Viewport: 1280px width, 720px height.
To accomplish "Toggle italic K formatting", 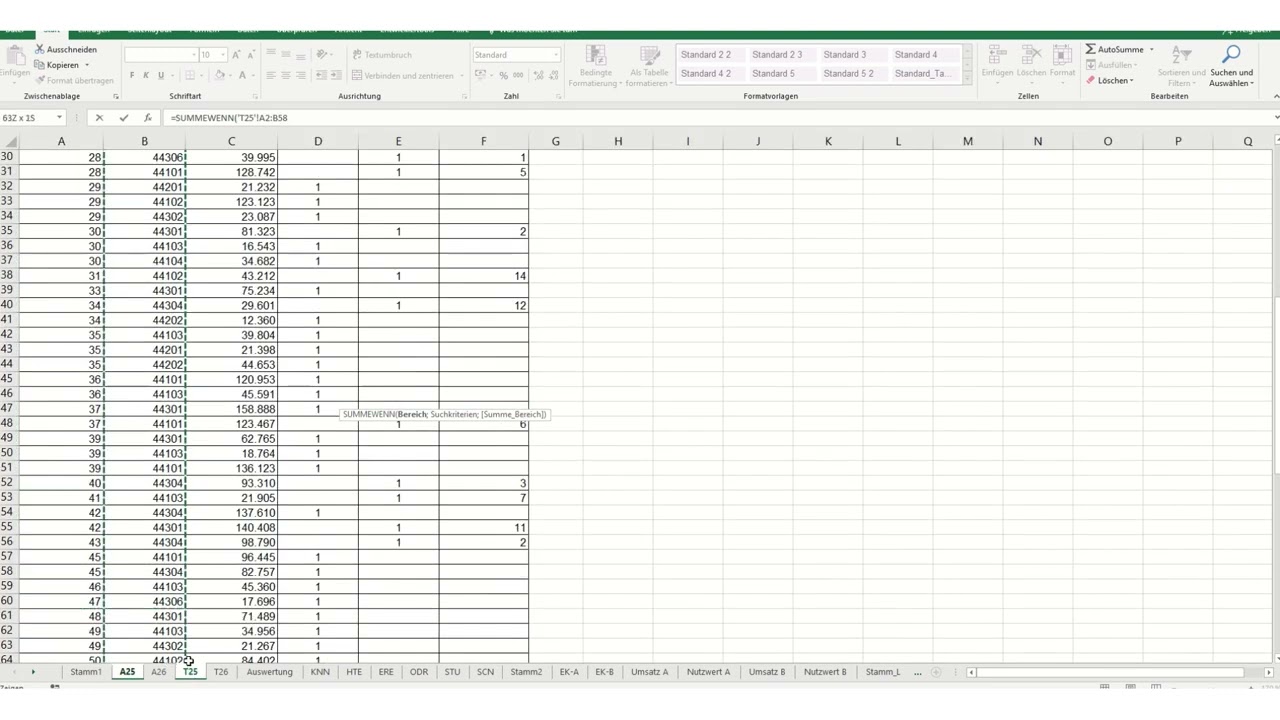I will pos(146,76).
